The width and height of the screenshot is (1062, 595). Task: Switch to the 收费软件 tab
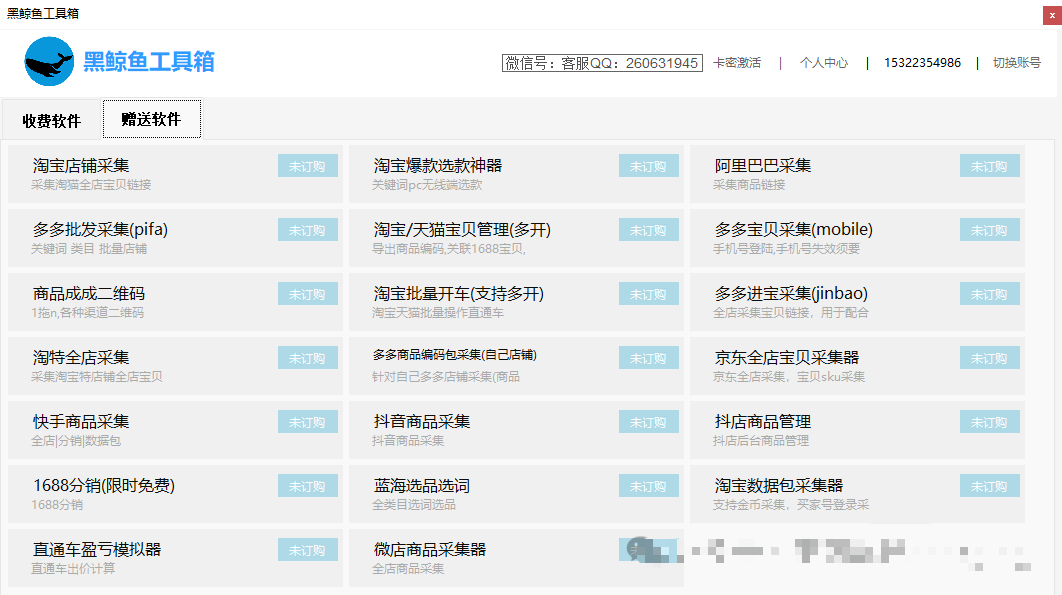[x=51, y=121]
